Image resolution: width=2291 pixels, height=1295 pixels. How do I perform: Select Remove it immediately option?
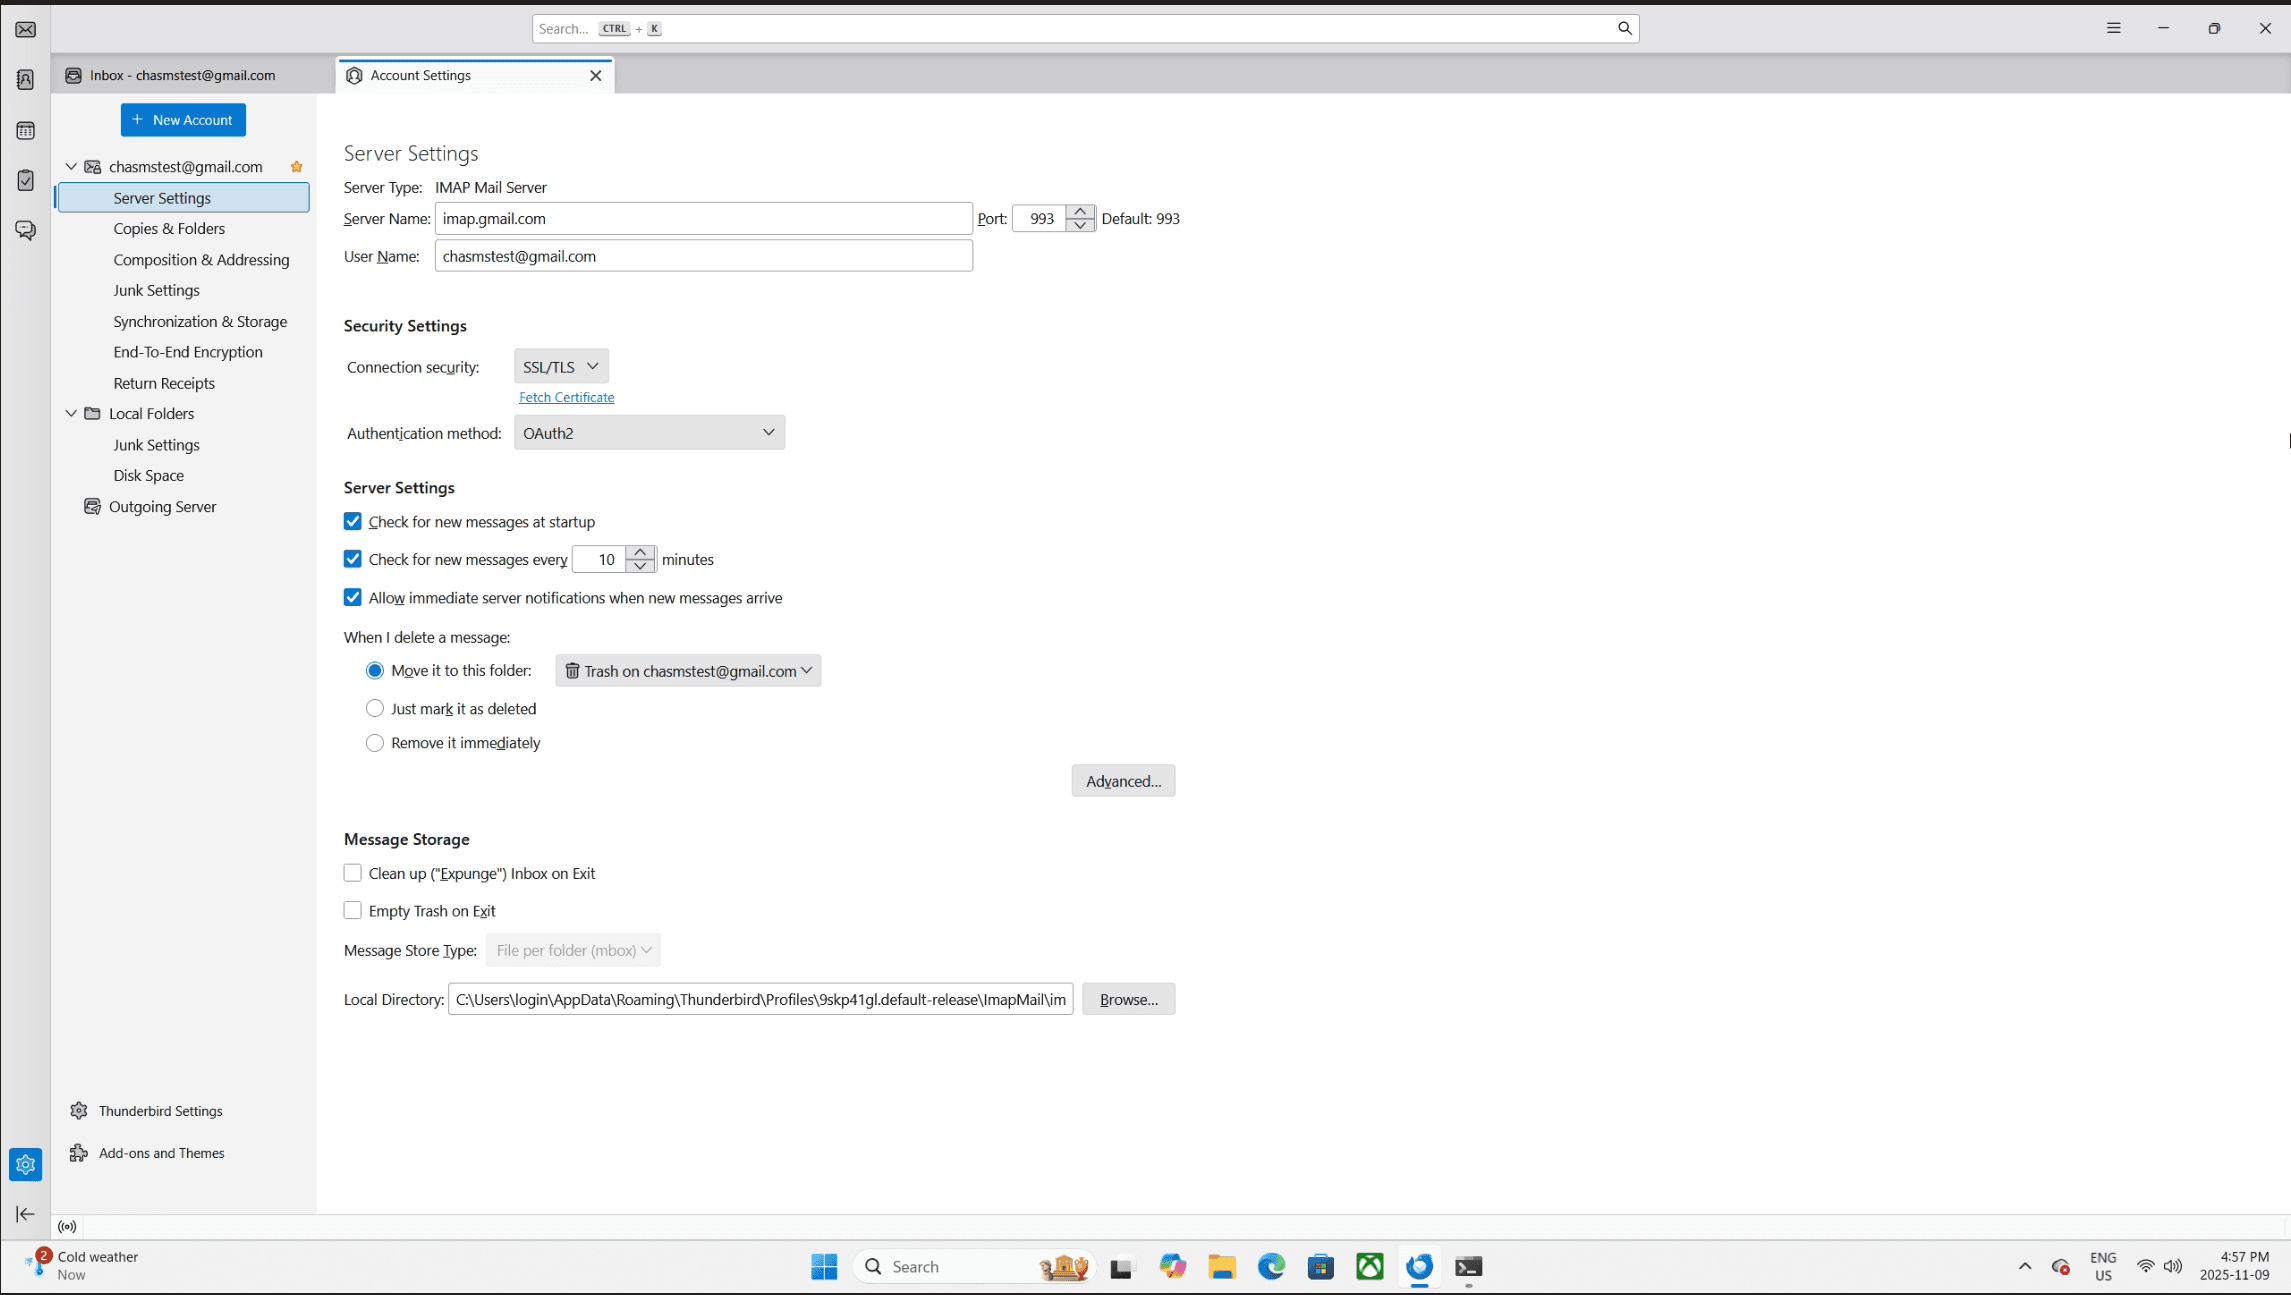[375, 743]
